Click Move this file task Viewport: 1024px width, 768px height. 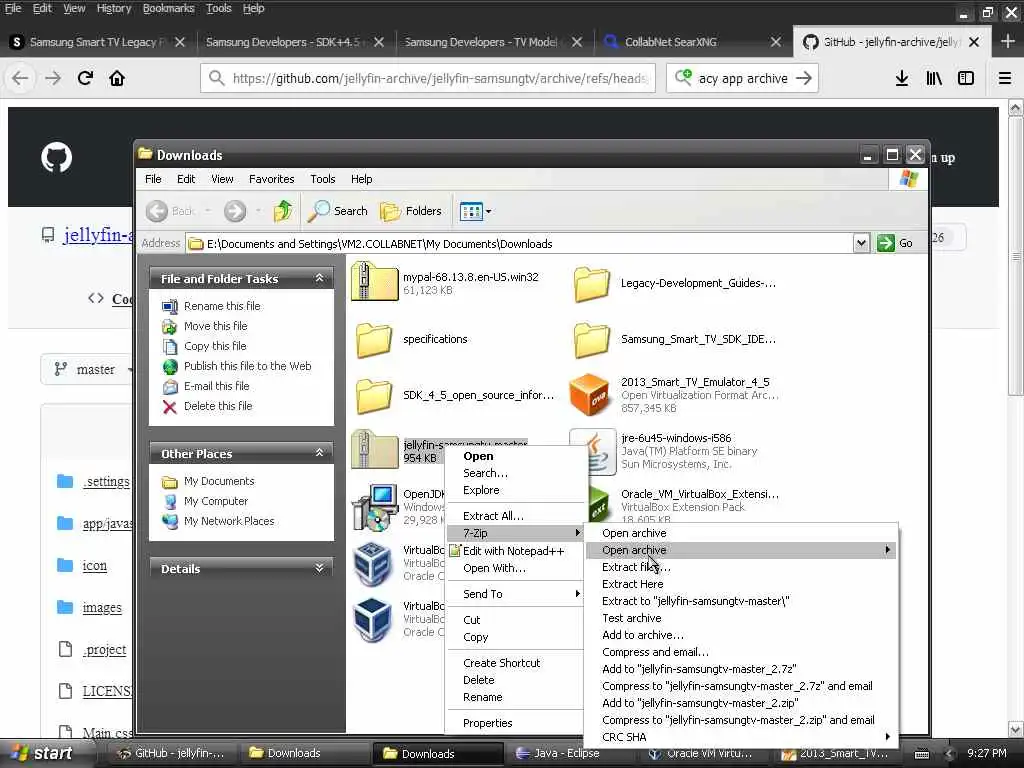click(216, 326)
